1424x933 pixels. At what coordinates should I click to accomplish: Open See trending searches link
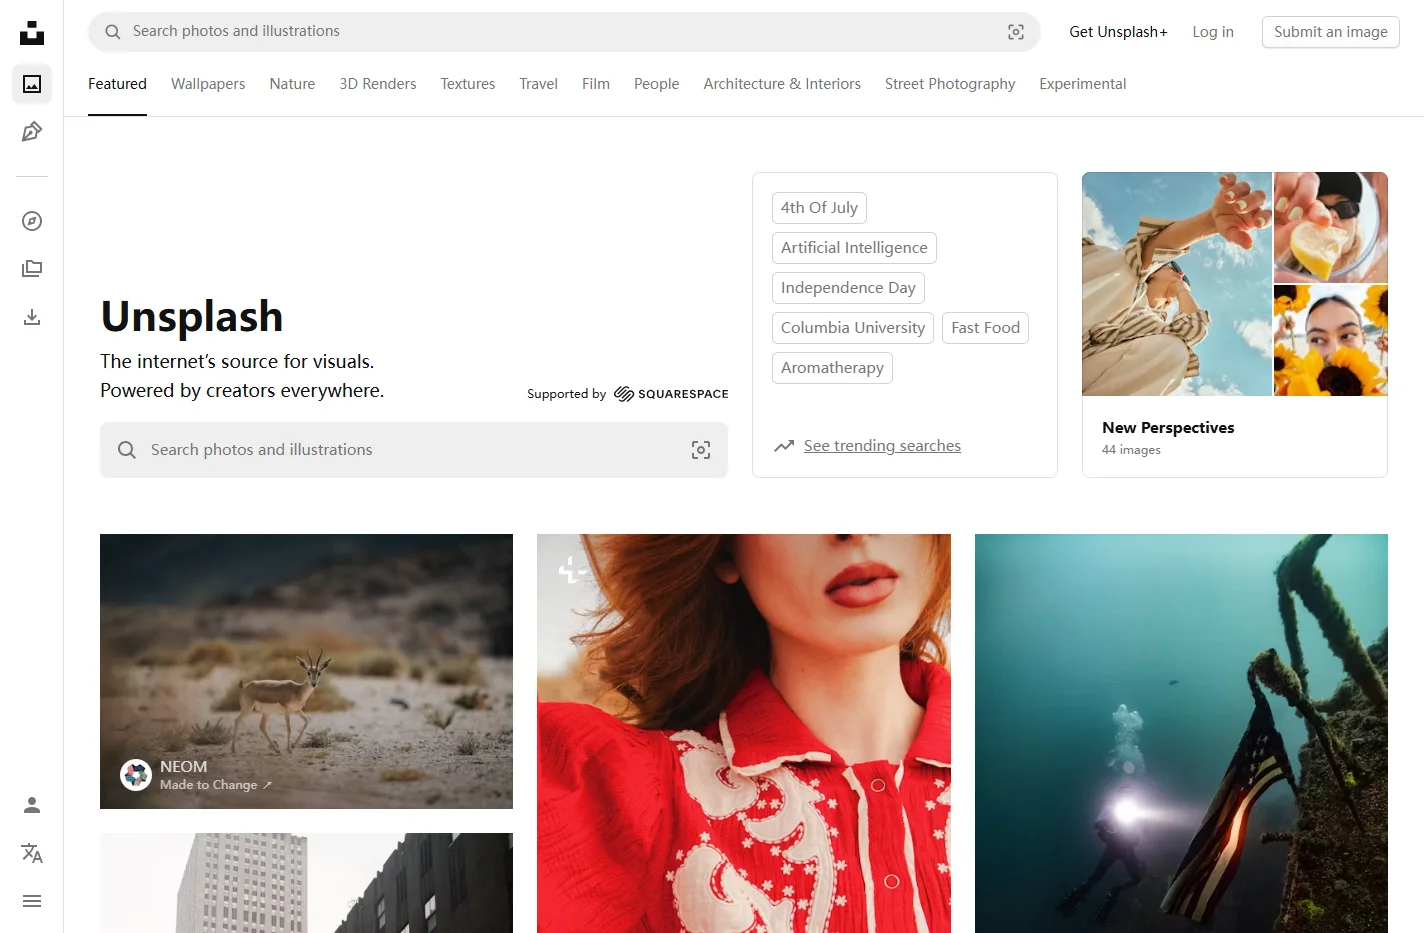pos(882,446)
